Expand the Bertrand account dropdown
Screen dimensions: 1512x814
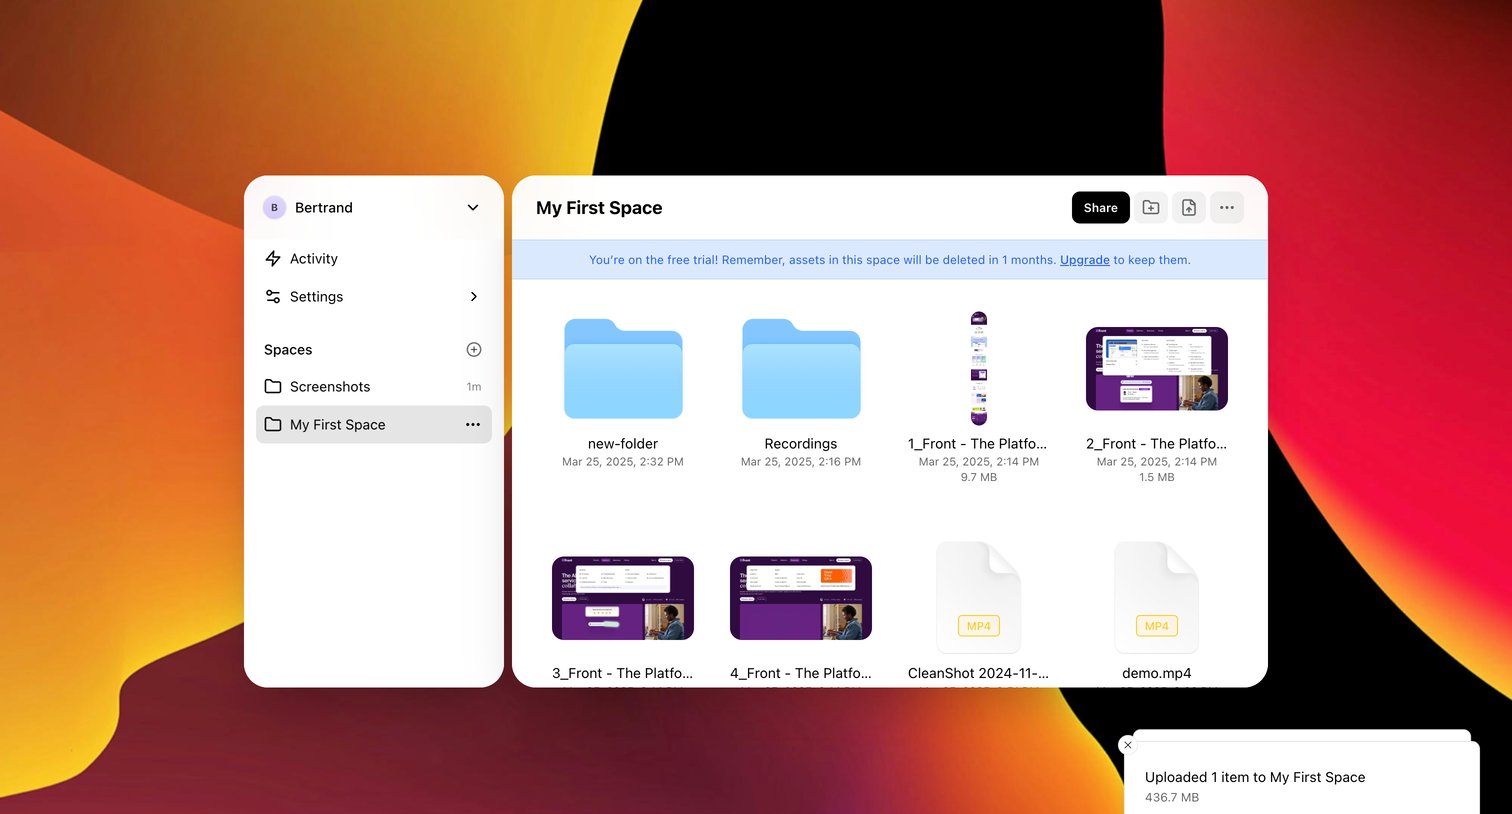tap(473, 208)
